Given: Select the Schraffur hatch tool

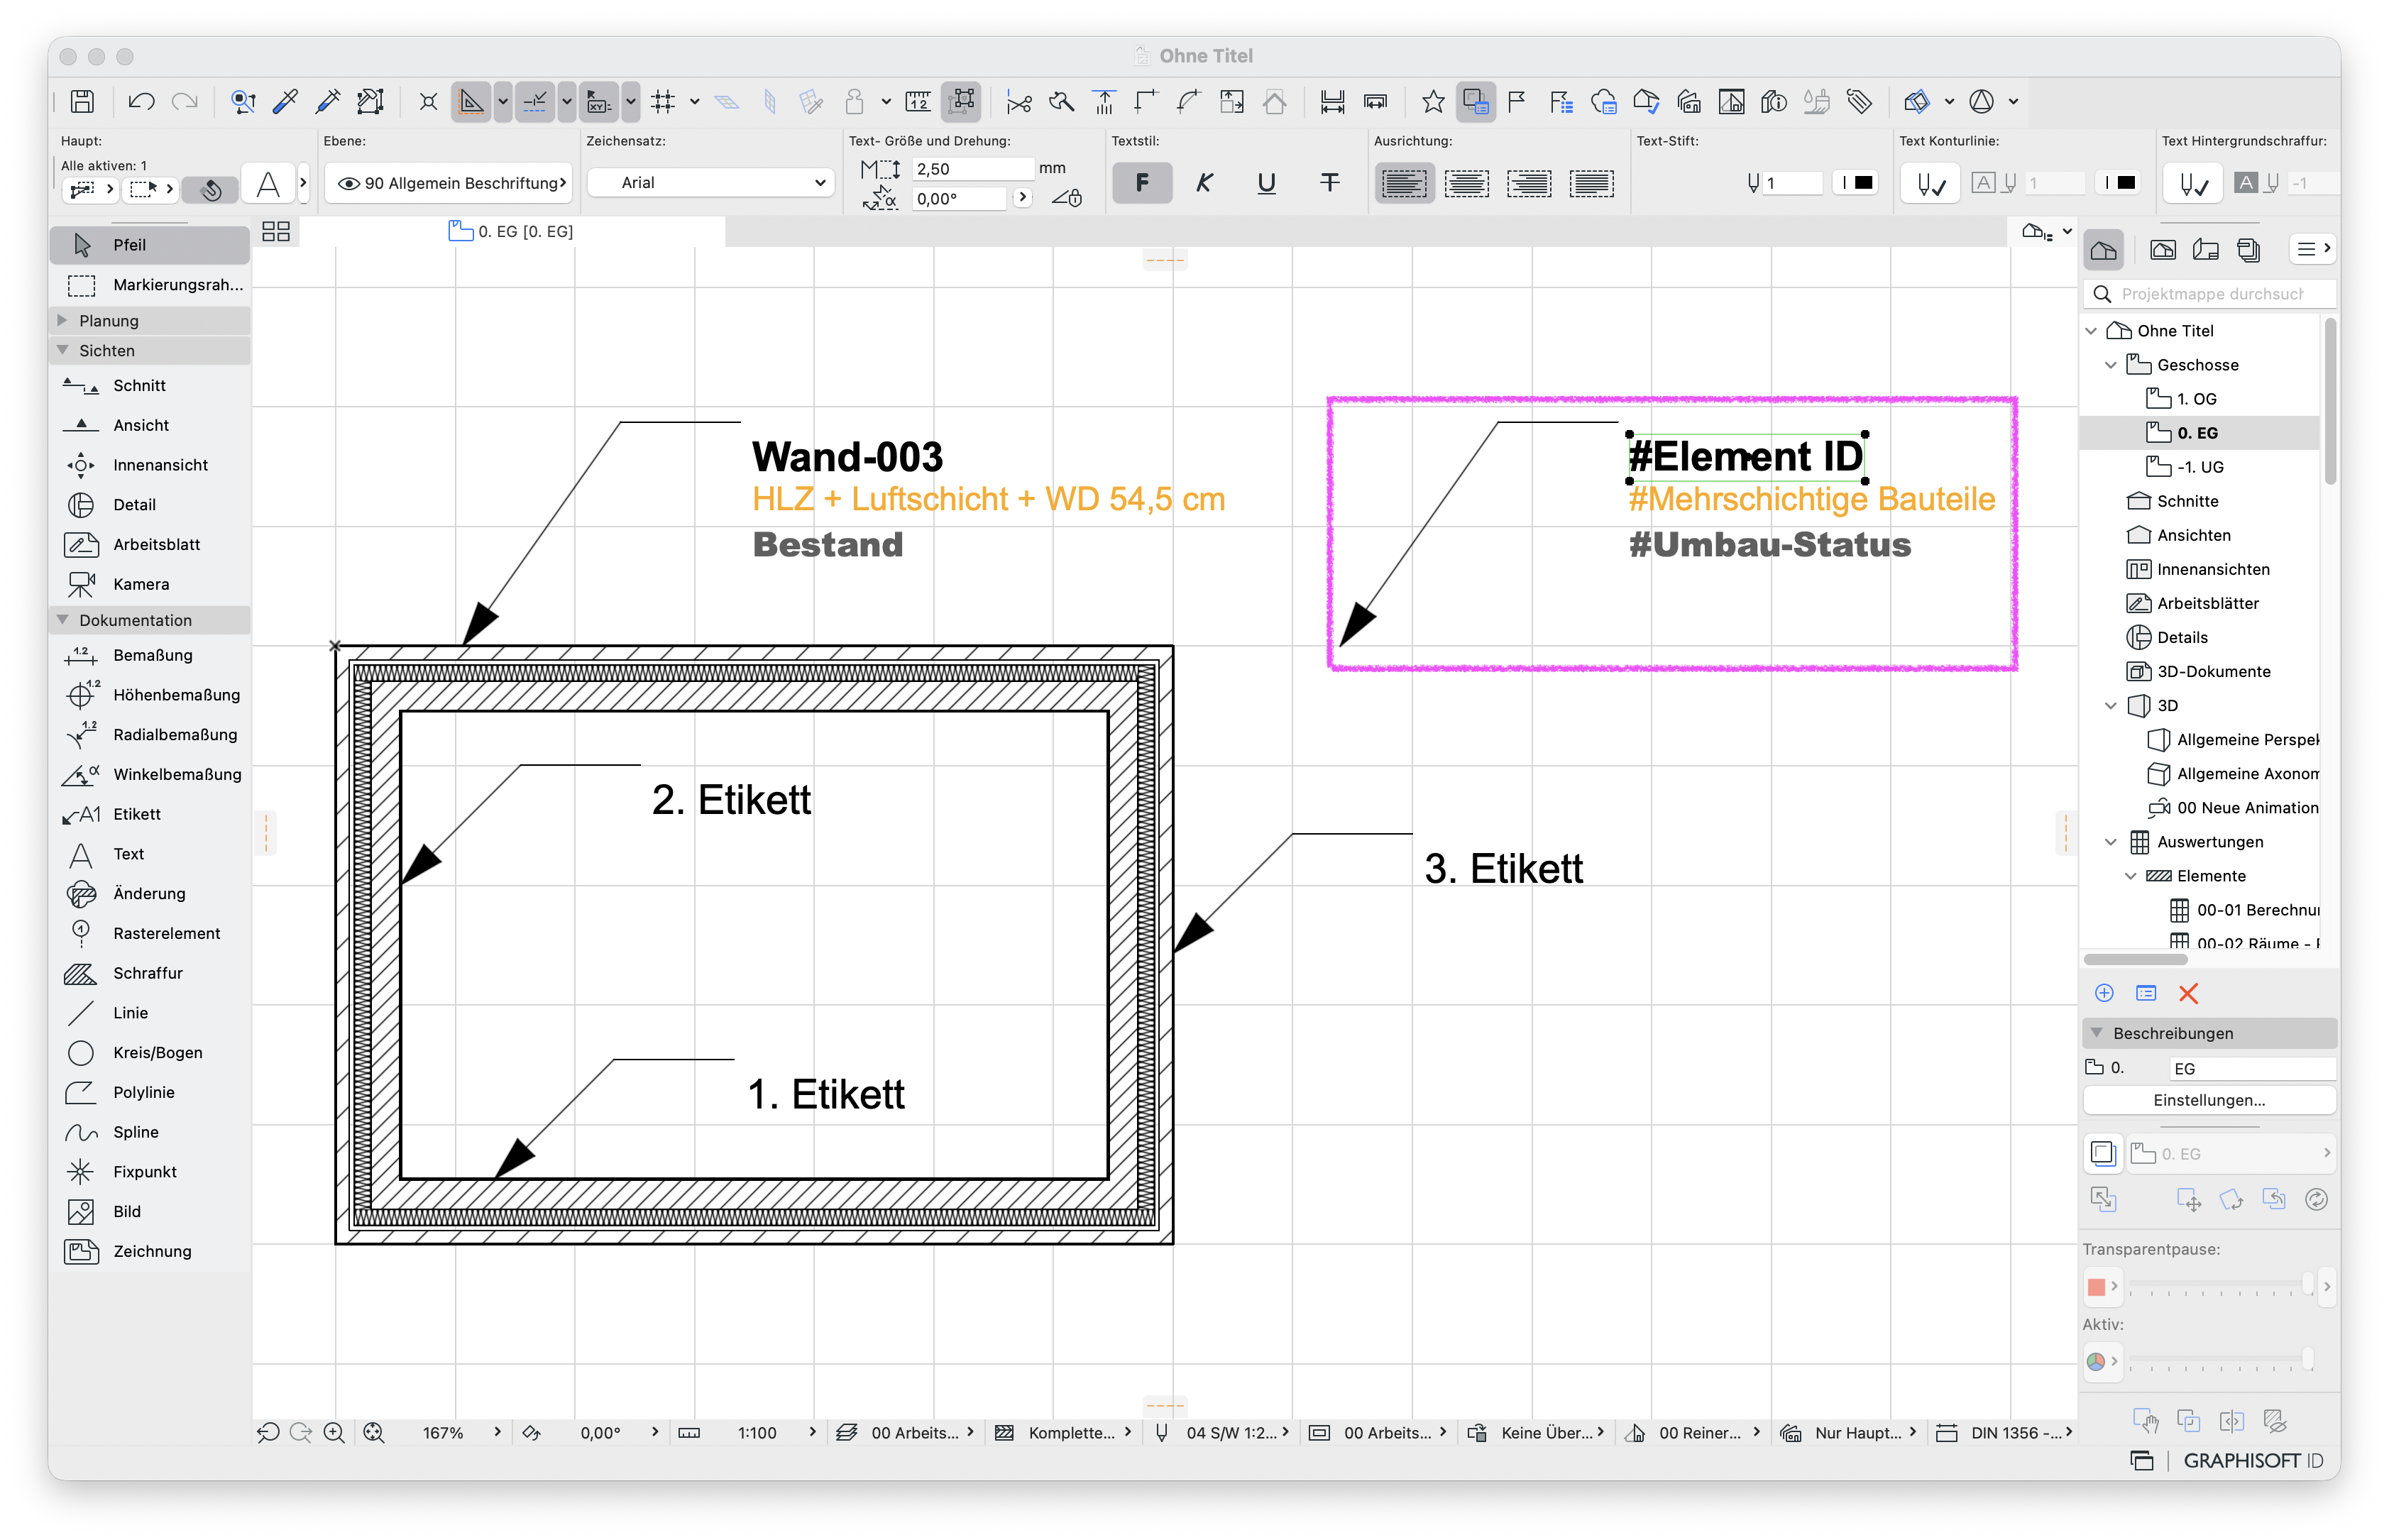Looking at the screenshot, I should click(150, 973).
